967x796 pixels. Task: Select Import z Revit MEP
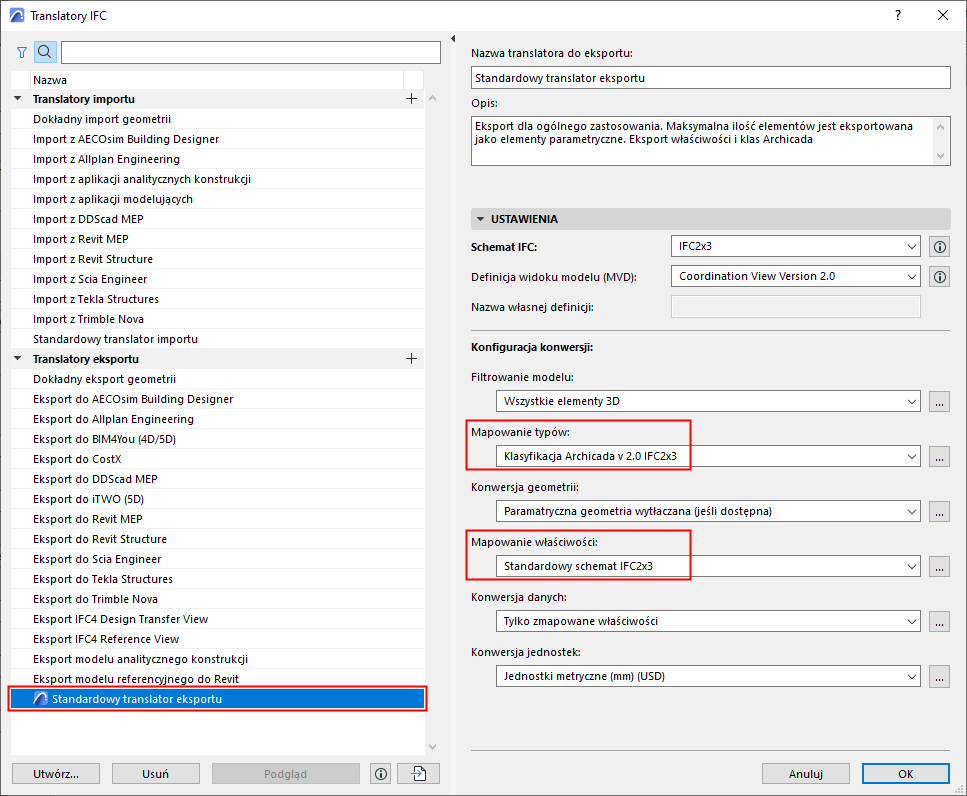[218, 239]
